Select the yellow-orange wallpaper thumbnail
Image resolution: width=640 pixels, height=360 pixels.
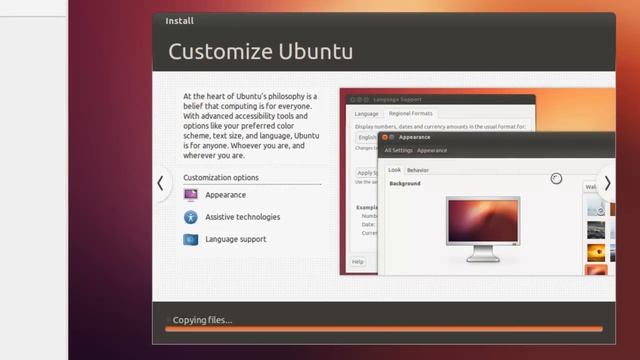point(596,253)
